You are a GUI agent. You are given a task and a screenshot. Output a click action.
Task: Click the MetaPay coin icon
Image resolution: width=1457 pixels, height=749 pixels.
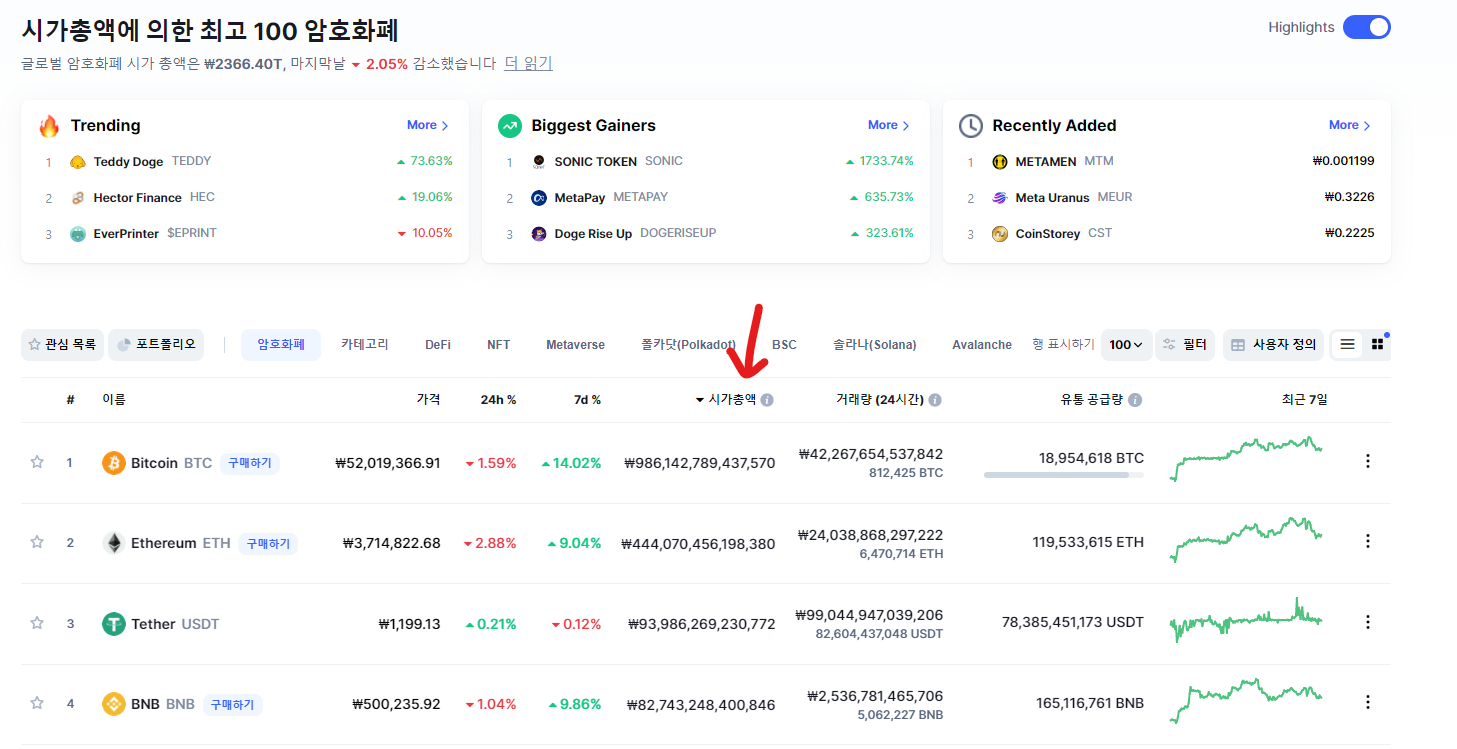[539, 198]
